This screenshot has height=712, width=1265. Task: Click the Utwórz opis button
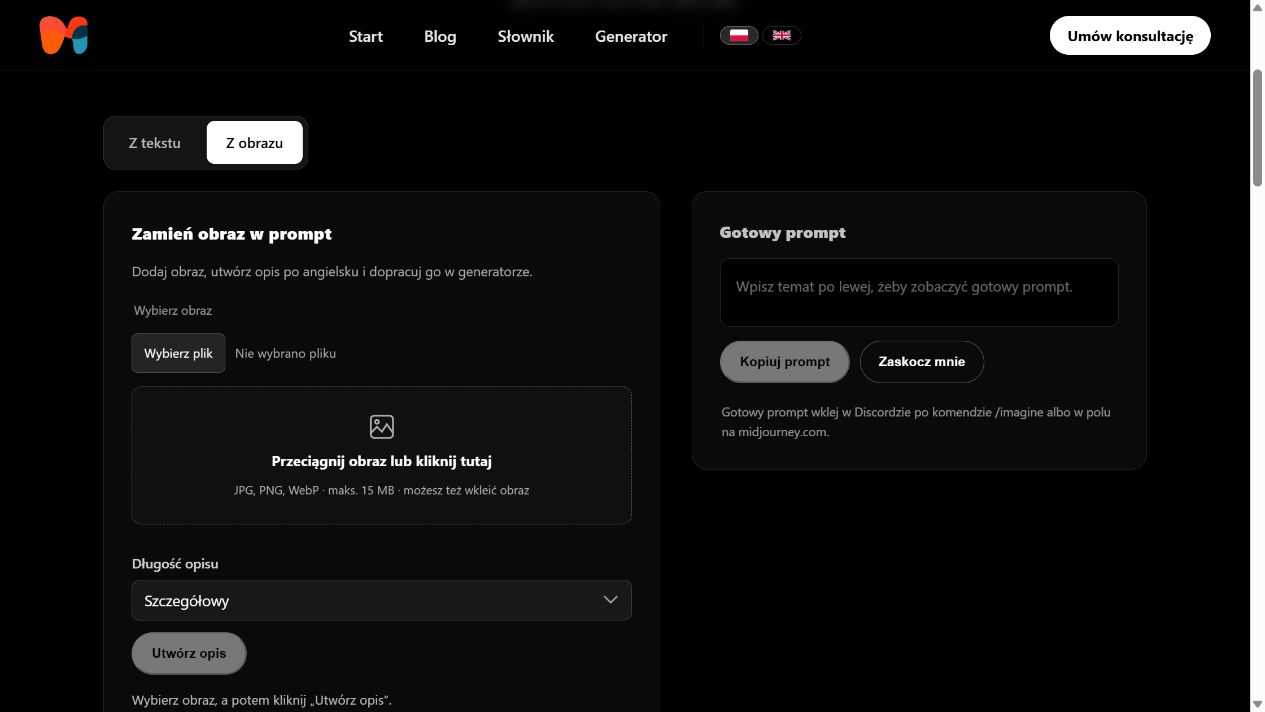tap(189, 653)
